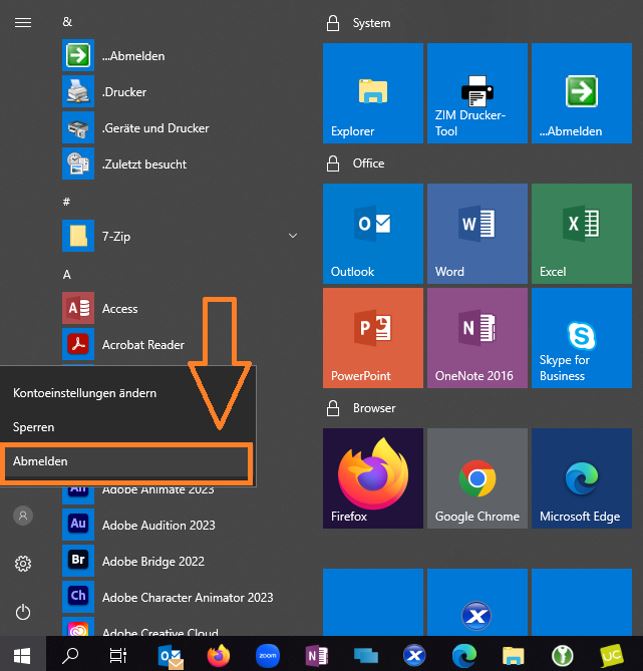Open Task View on the taskbar
This screenshot has width=643, height=671.
click(x=118, y=655)
